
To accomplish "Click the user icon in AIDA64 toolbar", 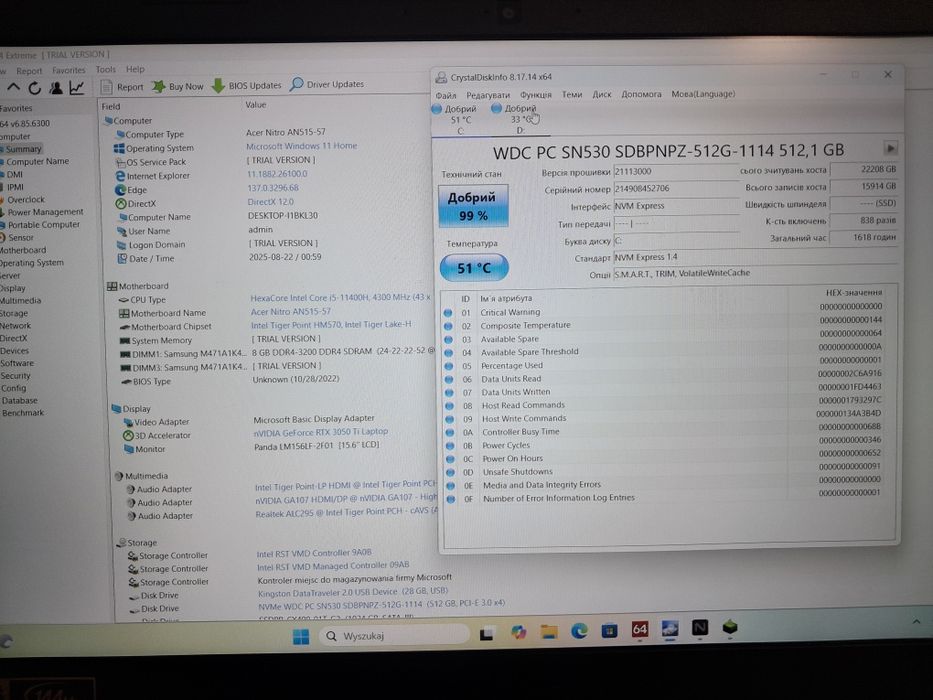I will [x=56, y=88].
